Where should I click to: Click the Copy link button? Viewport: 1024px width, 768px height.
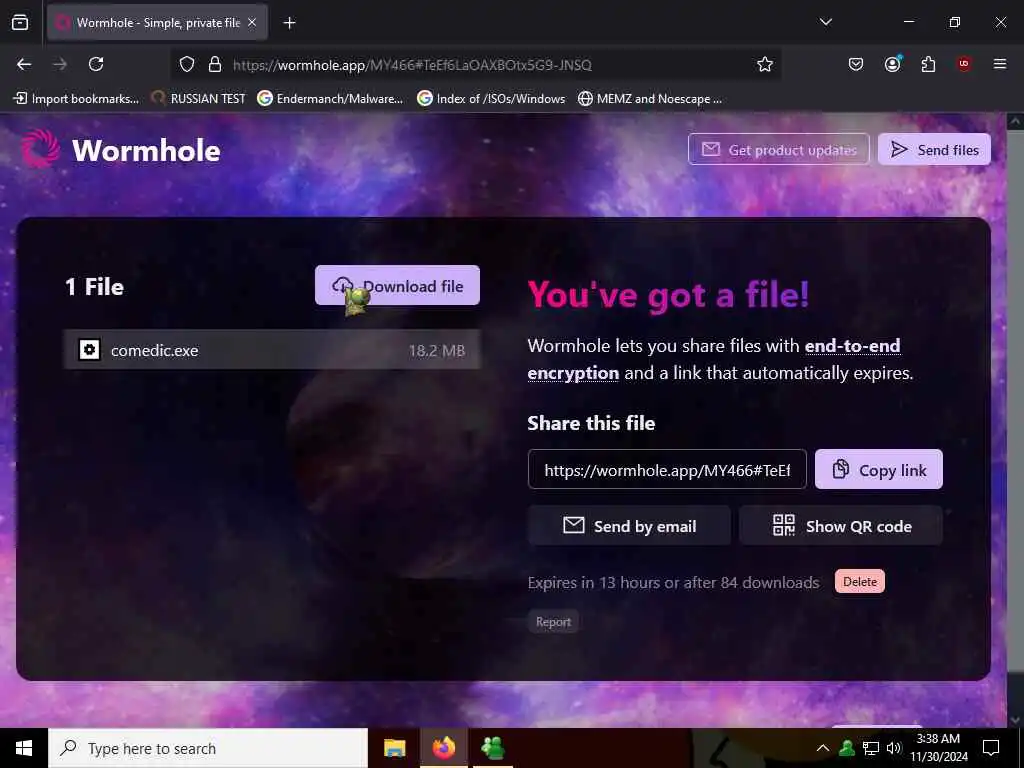[878, 470]
